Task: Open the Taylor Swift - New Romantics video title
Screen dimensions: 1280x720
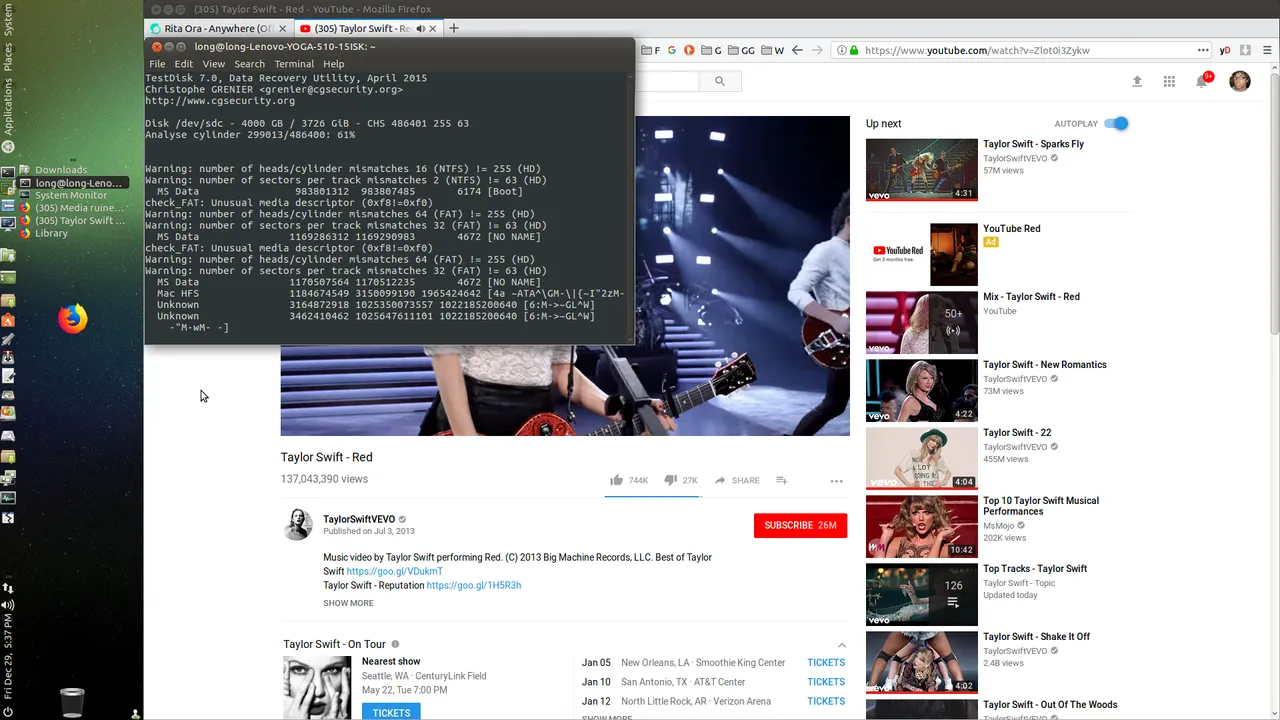Action: (x=1045, y=364)
